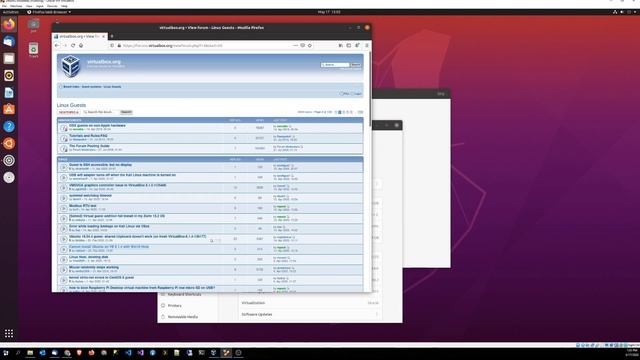The image size is (640, 360).
Task: Click Search button beside the forum search field
Action: (x=126, y=112)
